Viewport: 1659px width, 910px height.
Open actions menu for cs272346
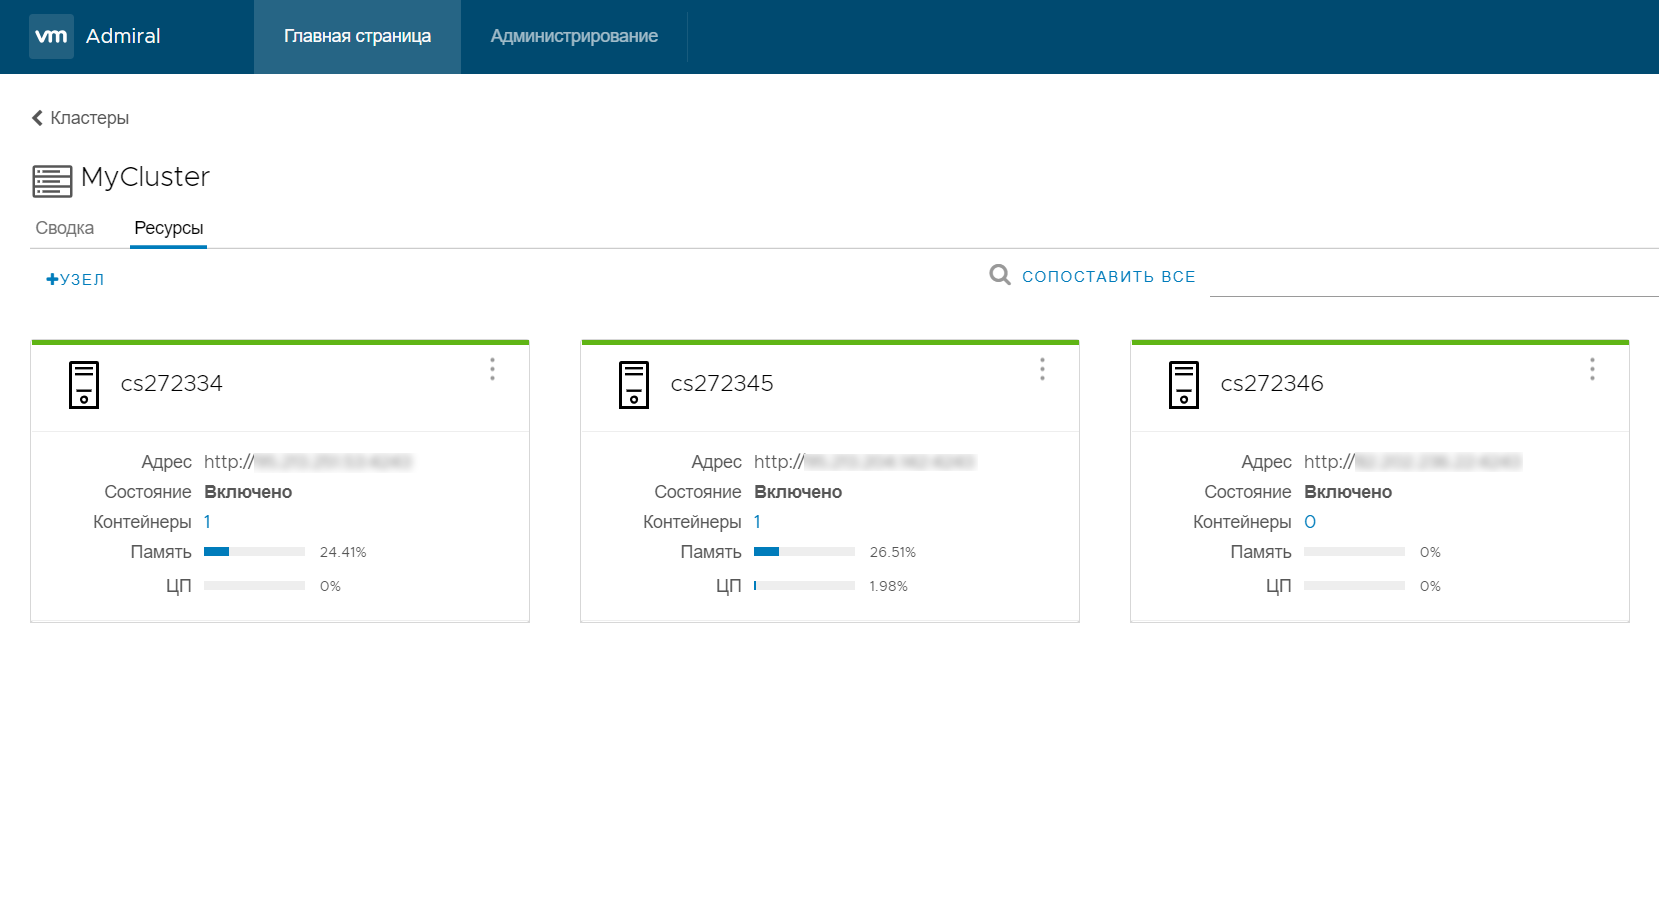point(1592,369)
